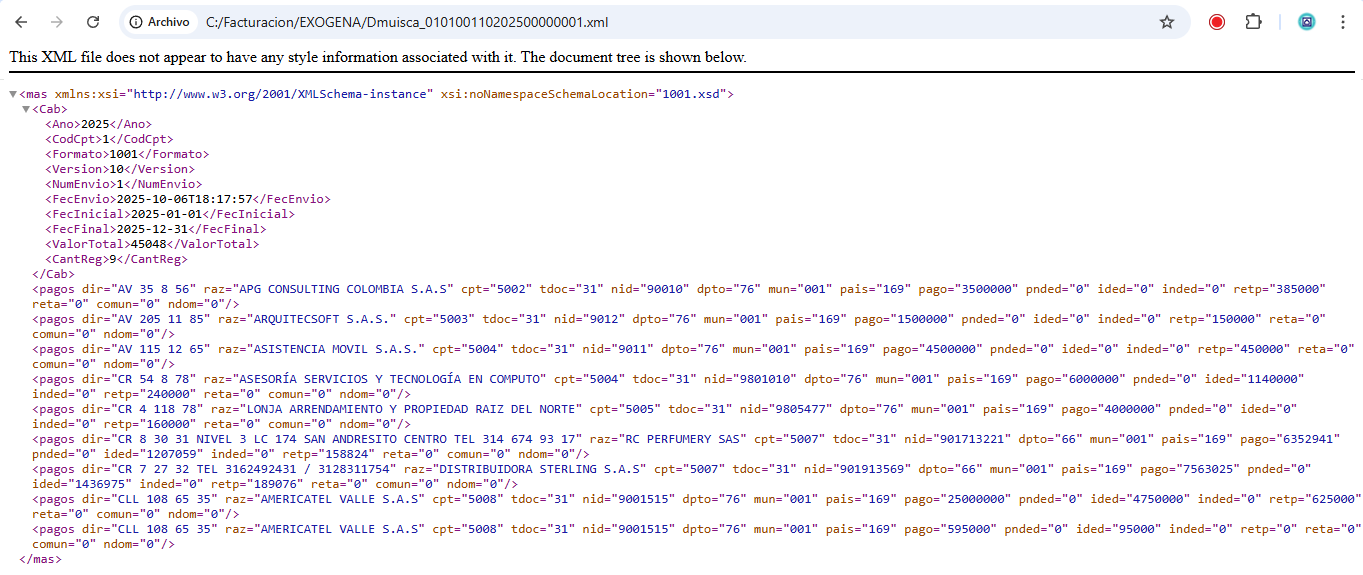
Task: Collapse the root mas XML node
Action: coord(13,94)
